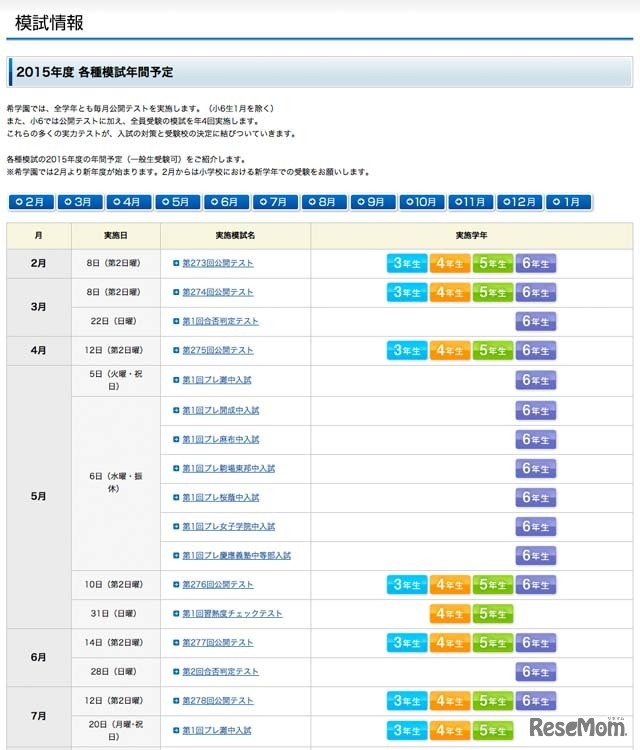This screenshot has width=640, height=750.
Task: Open the 第1回プレ桜蔭中入試 link
Action: (x=221, y=497)
